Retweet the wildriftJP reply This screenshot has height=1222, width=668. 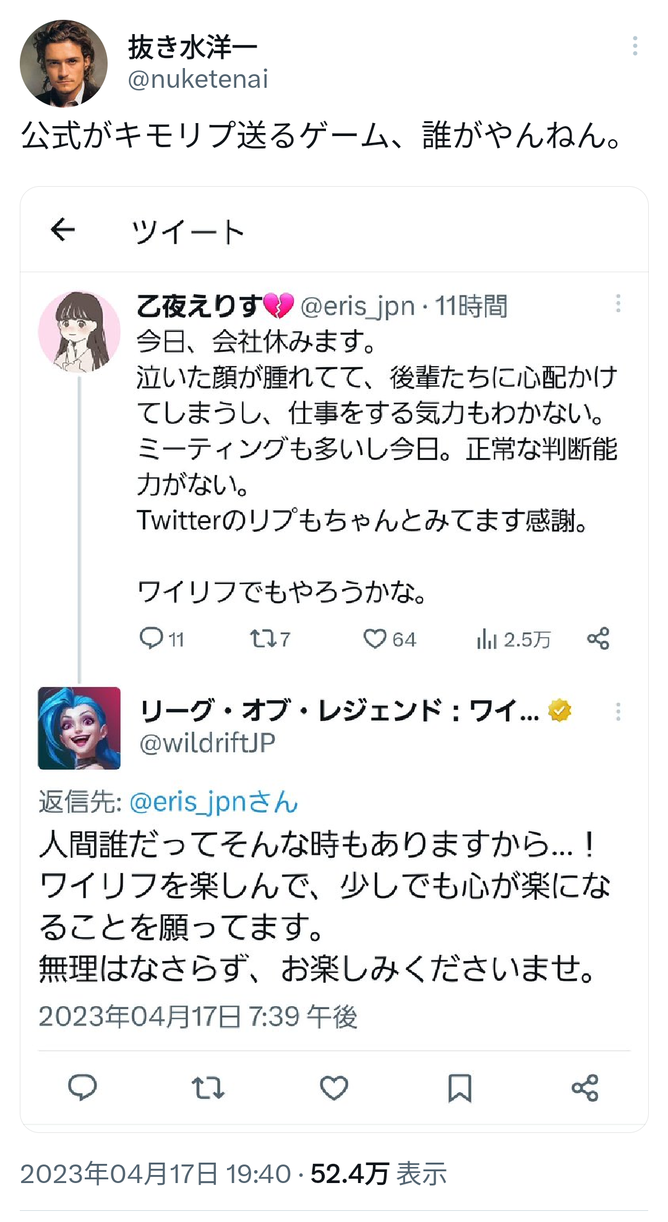tap(208, 1088)
